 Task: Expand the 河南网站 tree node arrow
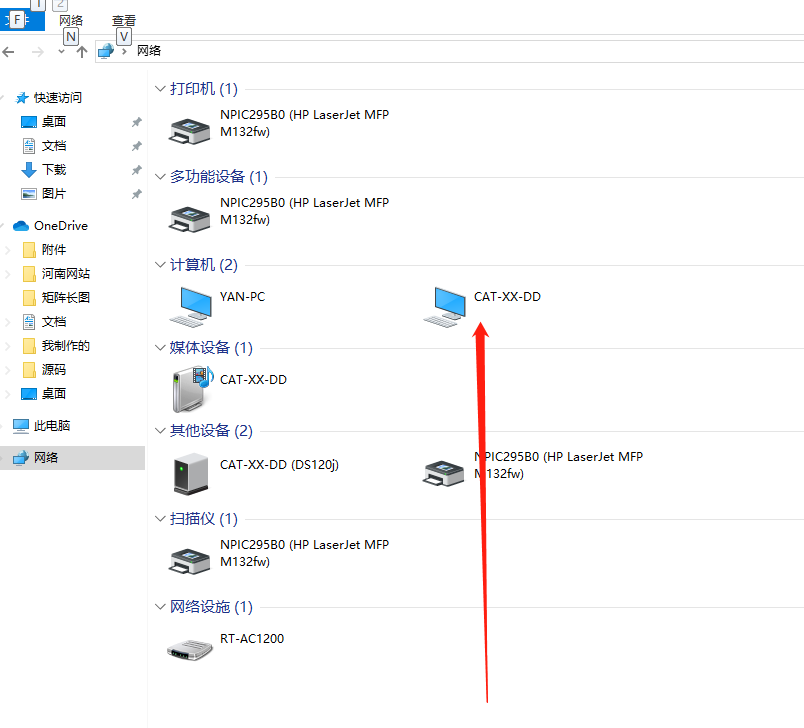click(8, 274)
